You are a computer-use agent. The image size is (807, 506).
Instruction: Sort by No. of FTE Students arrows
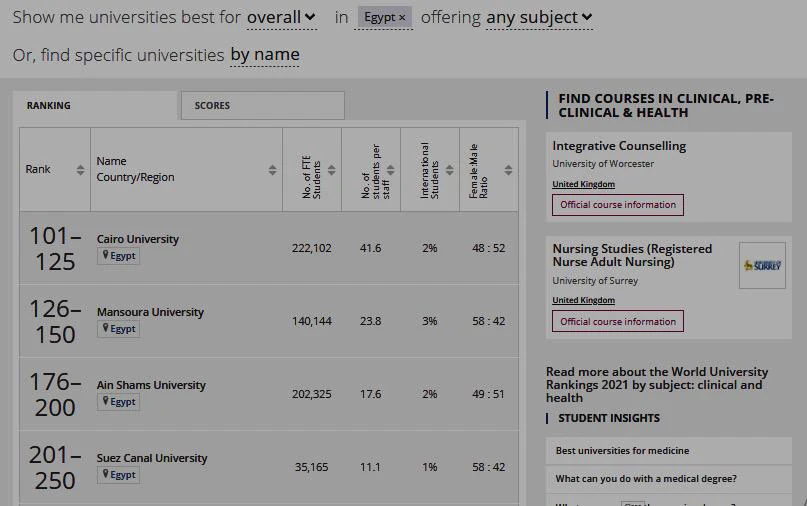(x=331, y=170)
